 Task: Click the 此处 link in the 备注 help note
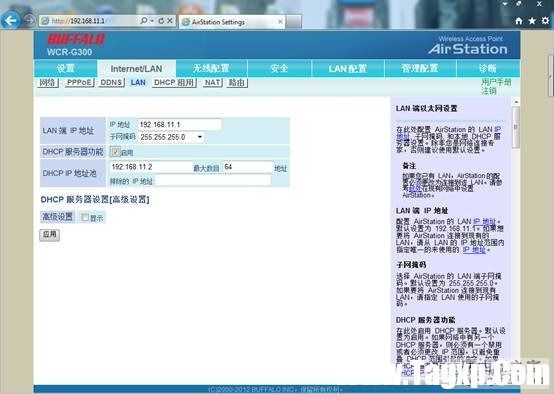click(x=415, y=189)
